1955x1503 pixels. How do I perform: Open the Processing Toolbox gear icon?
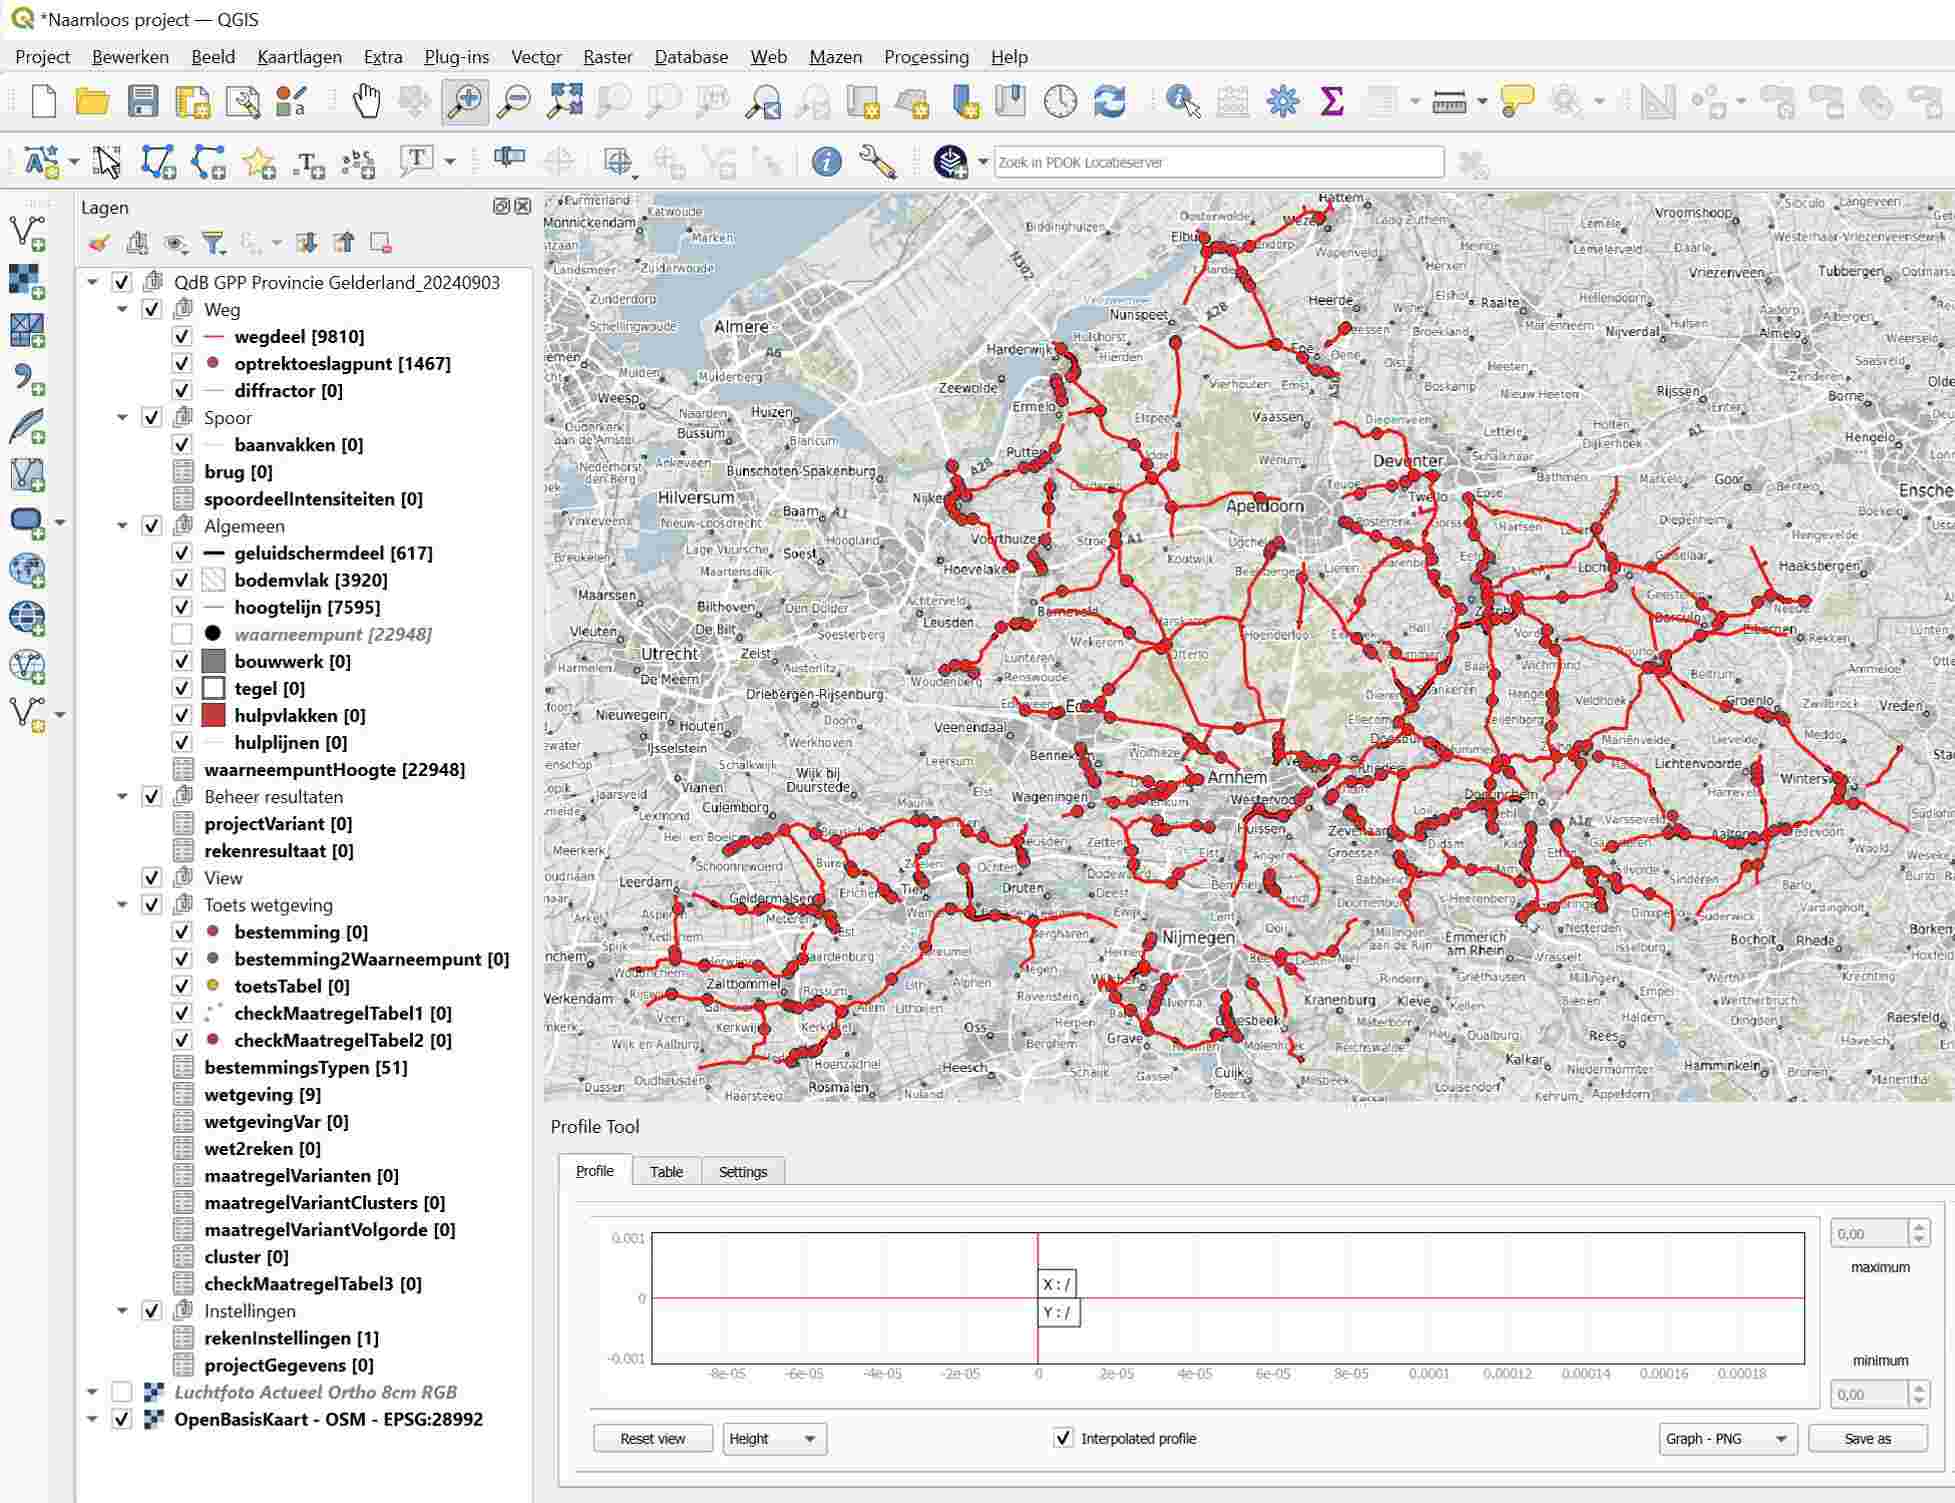pos(1282,101)
